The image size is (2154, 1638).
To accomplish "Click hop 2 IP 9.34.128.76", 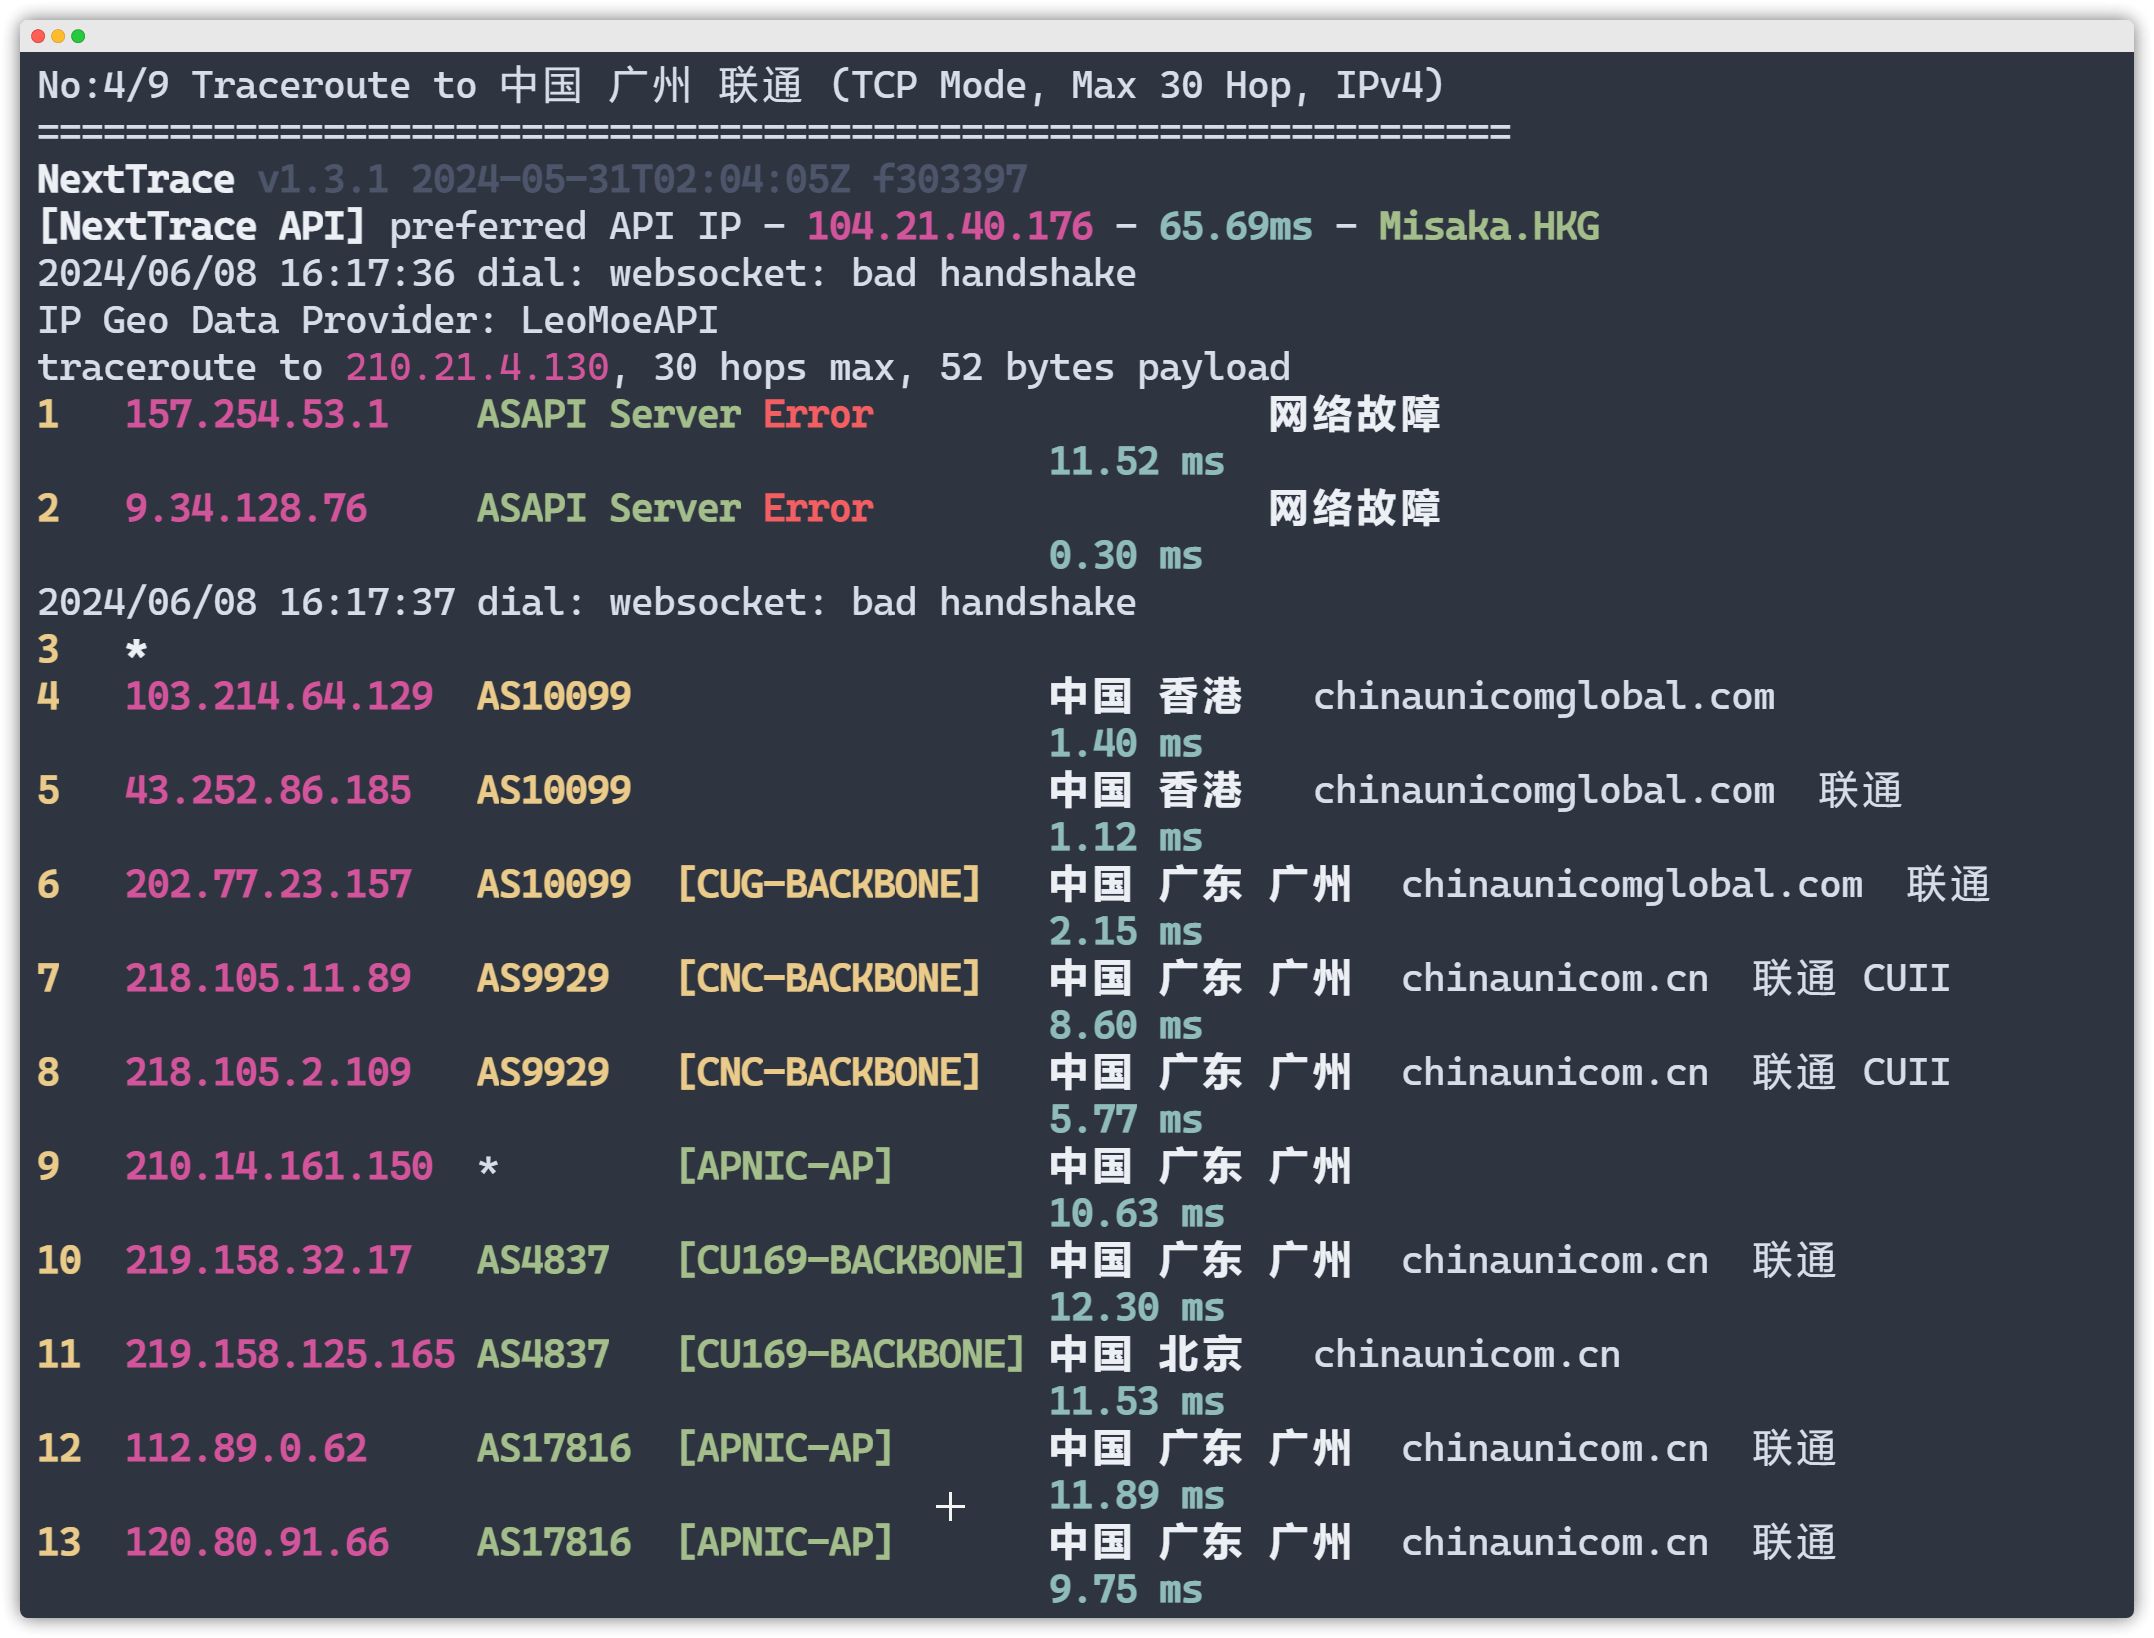I will tap(246, 509).
